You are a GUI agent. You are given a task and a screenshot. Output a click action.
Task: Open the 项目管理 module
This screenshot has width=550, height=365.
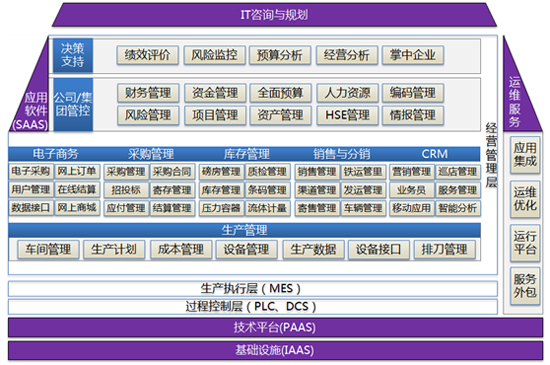coord(215,115)
